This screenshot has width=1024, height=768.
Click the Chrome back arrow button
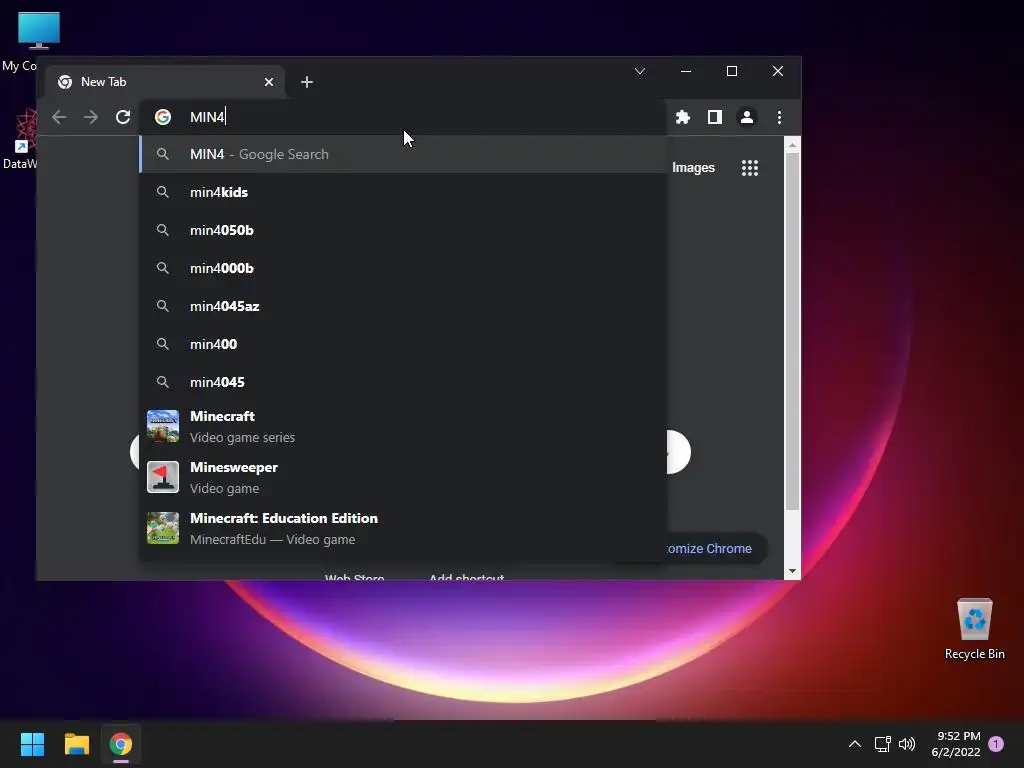coord(59,117)
